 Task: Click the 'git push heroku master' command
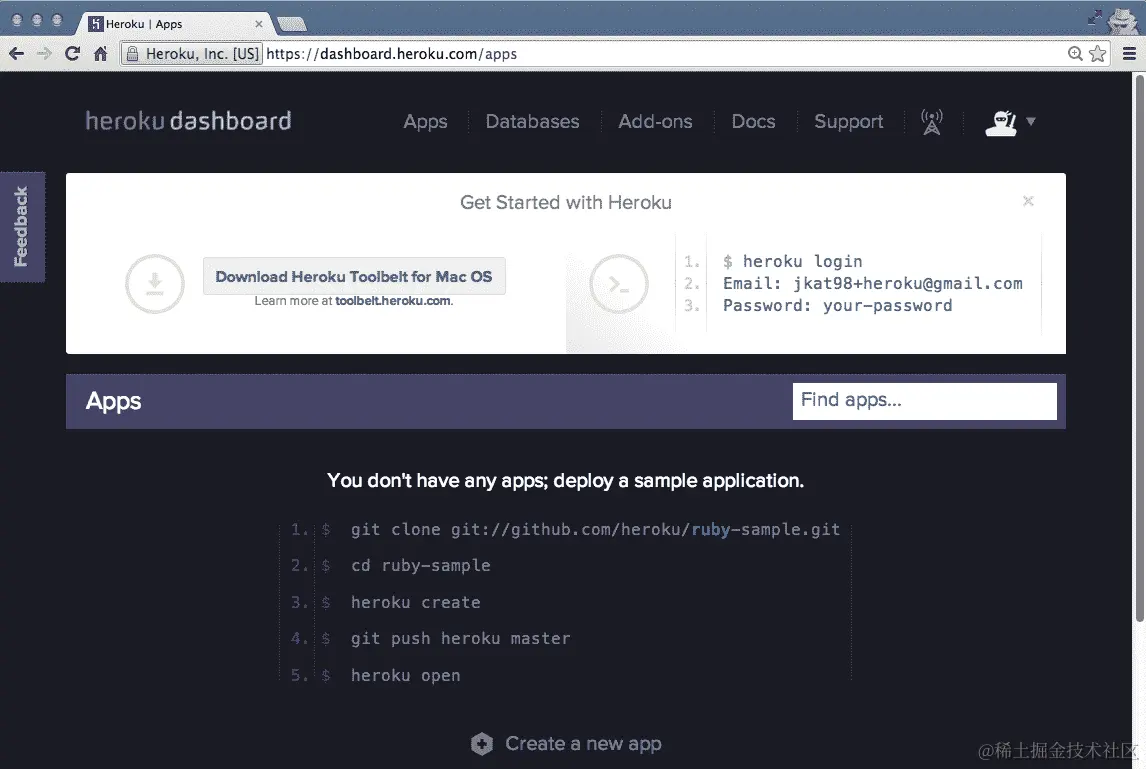[x=460, y=638]
